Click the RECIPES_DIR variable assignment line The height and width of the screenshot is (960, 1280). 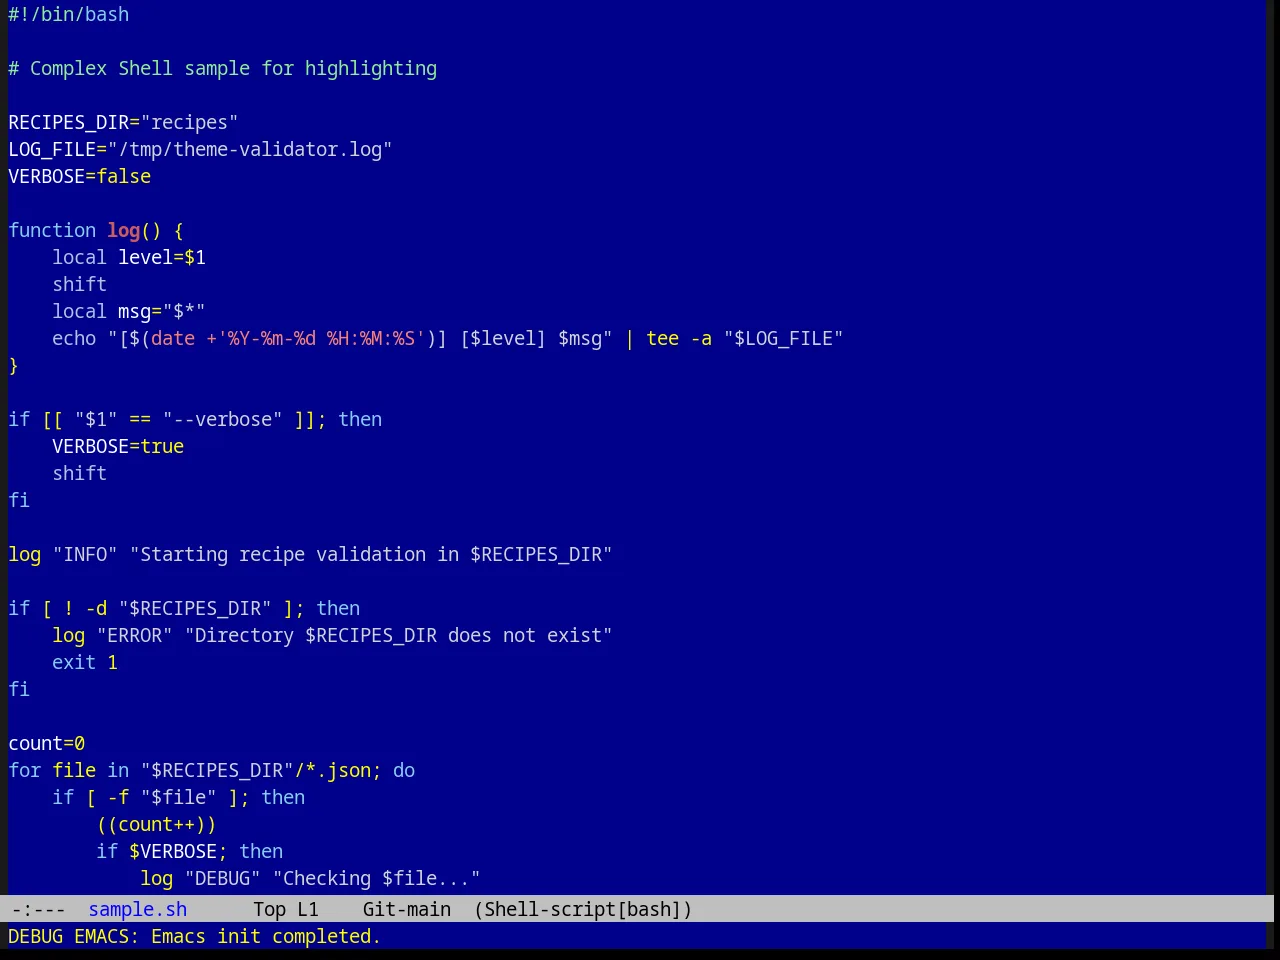tap(123, 122)
